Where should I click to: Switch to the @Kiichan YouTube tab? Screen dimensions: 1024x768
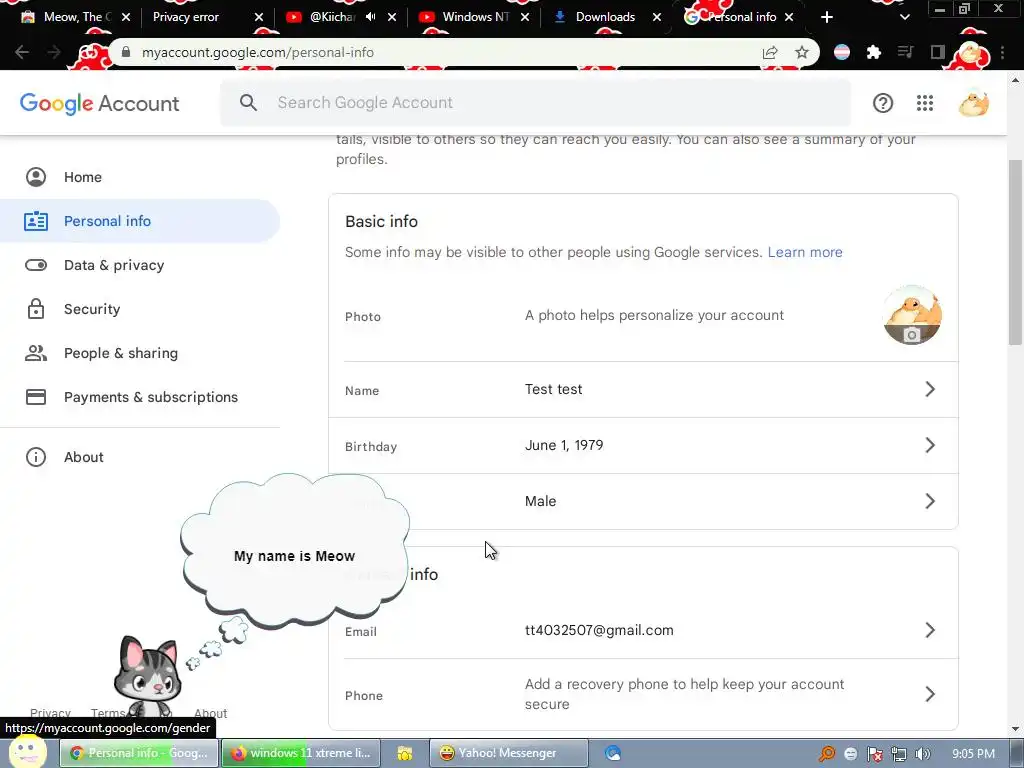tap(340, 17)
